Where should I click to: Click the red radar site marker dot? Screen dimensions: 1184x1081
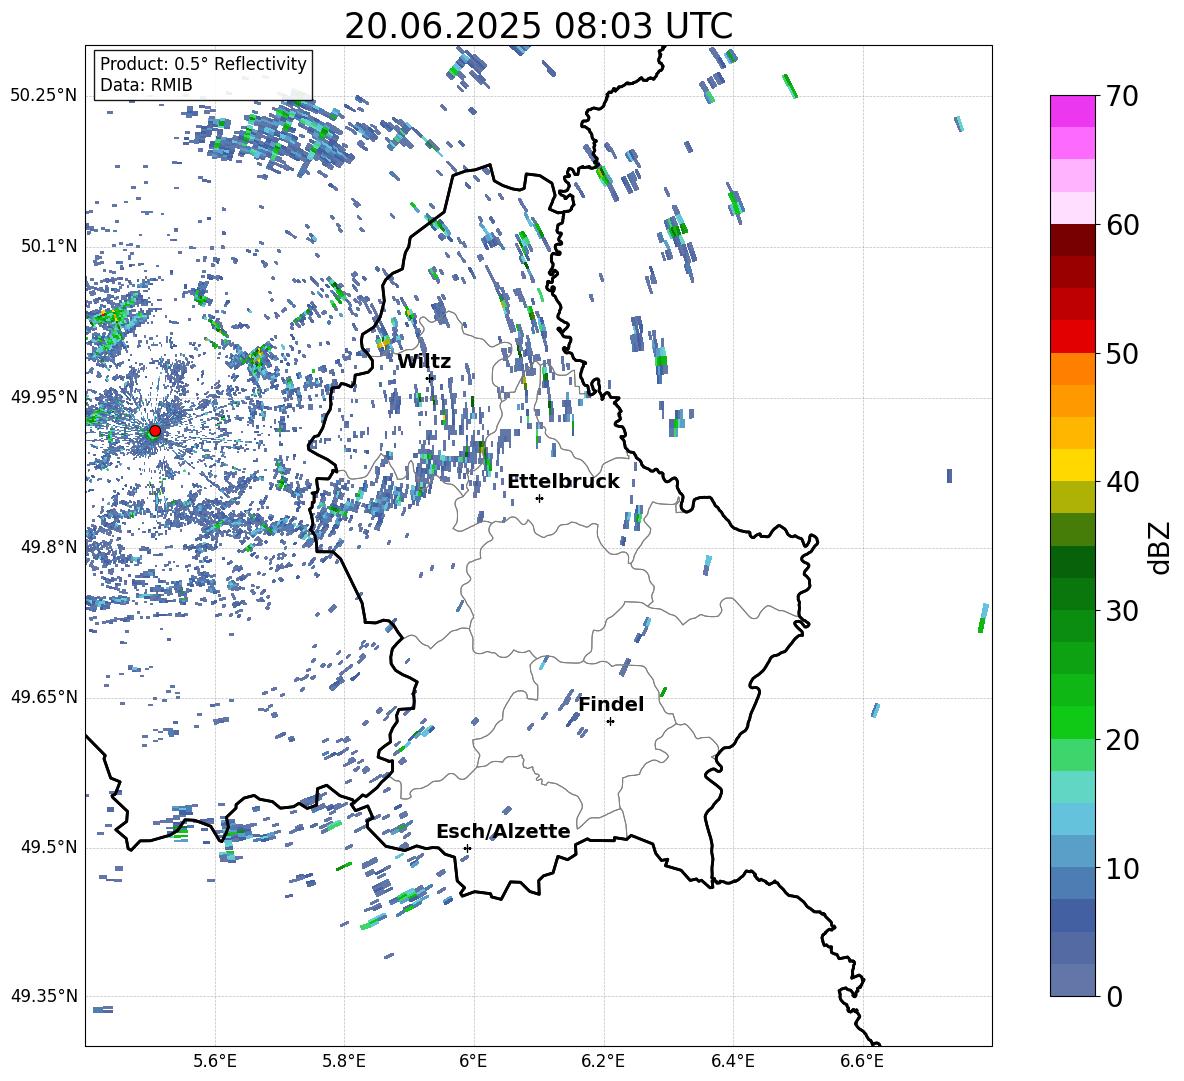pyautogui.click(x=155, y=430)
